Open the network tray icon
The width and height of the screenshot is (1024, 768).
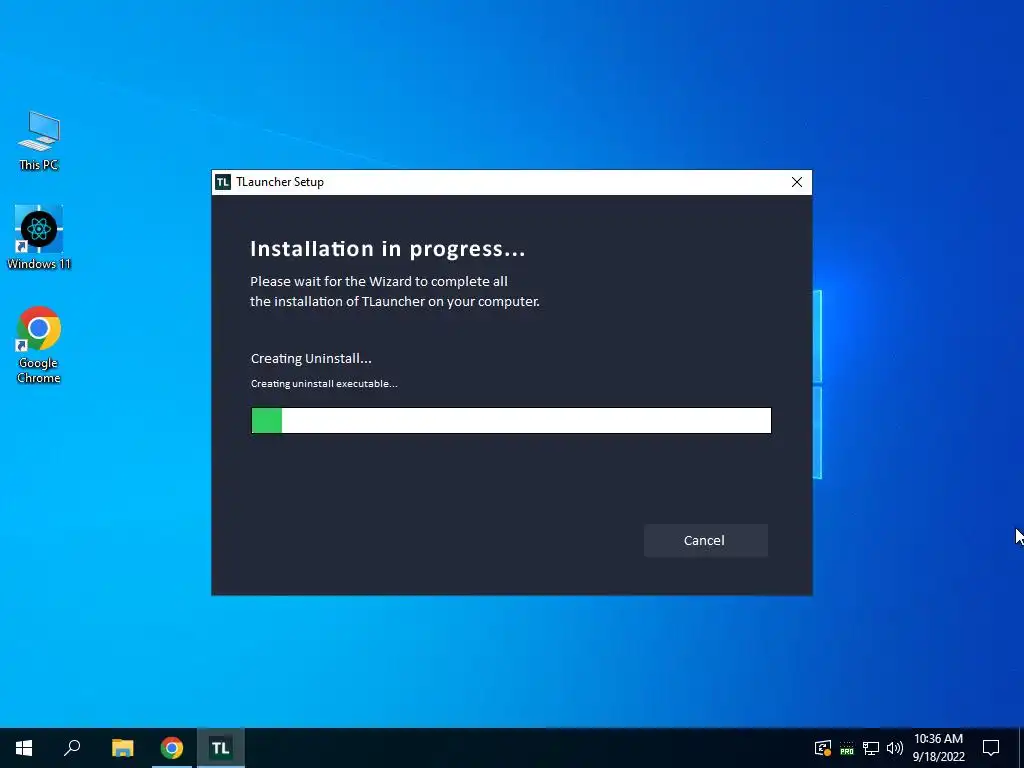point(871,748)
